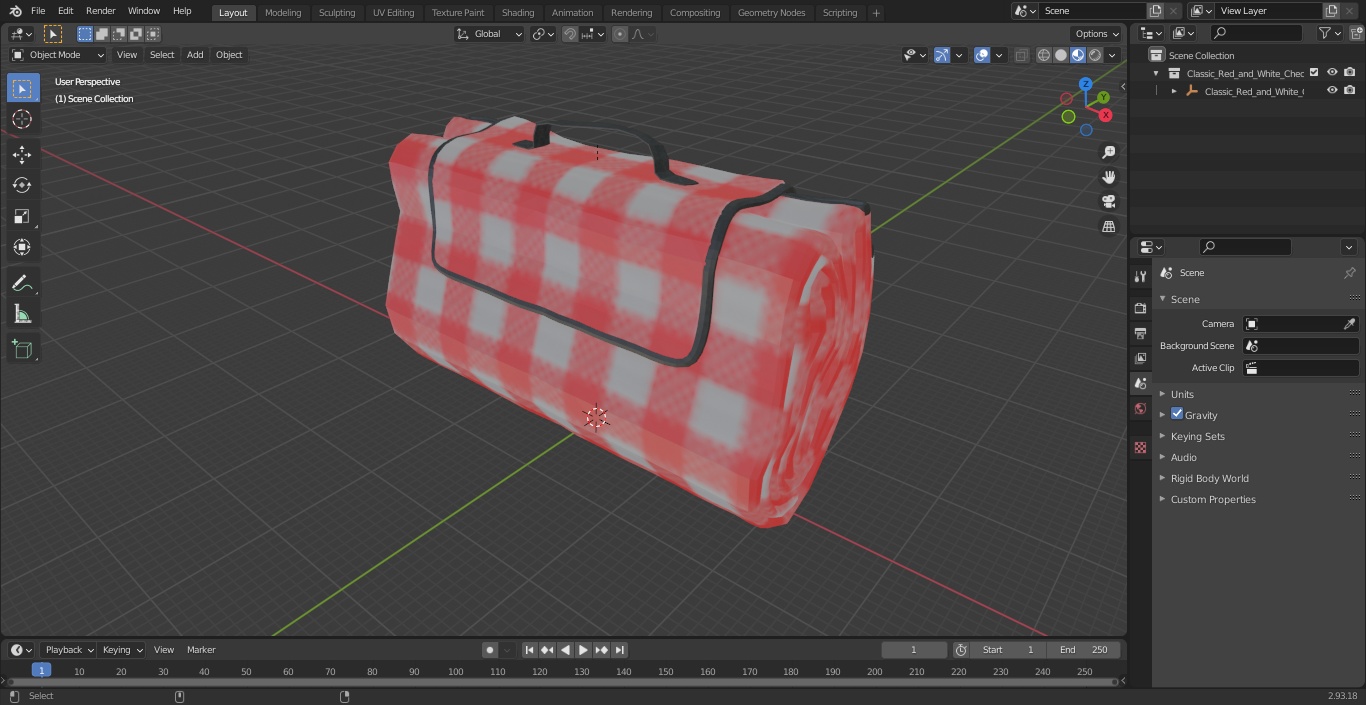Switch to material preview shading
The height and width of the screenshot is (705, 1366).
tap(1078, 55)
